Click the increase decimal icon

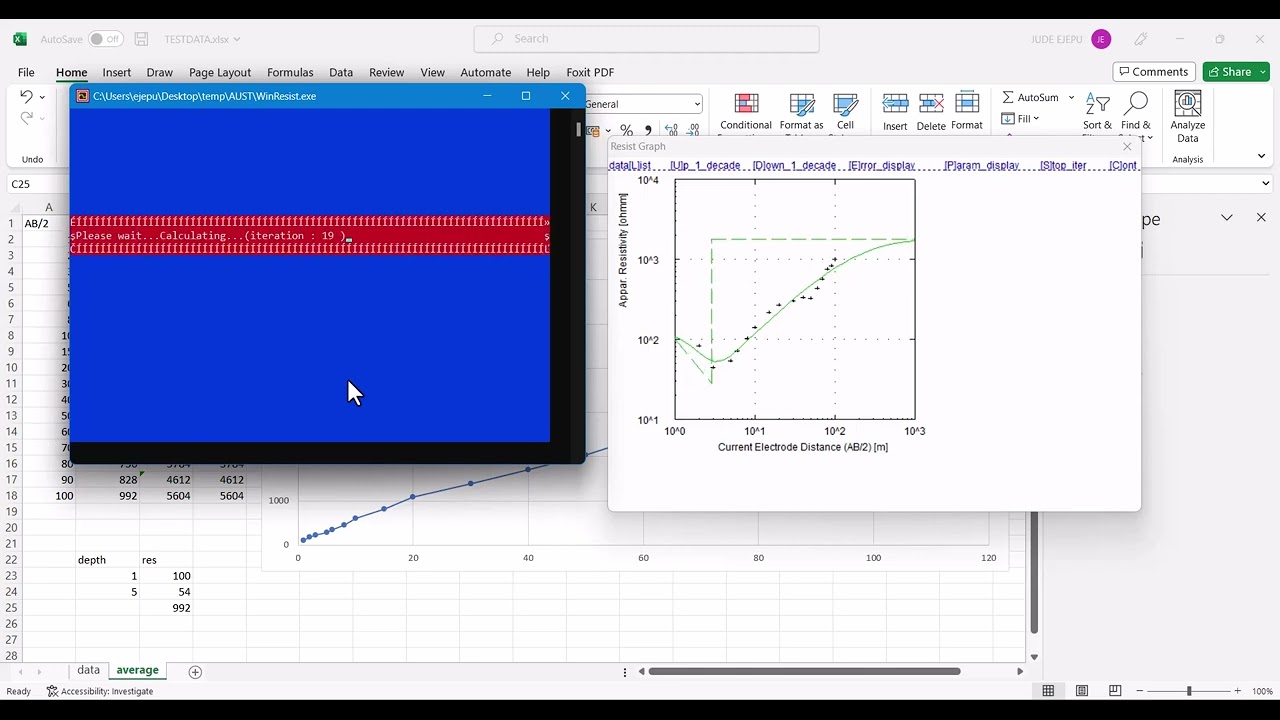tap(671, 130)
